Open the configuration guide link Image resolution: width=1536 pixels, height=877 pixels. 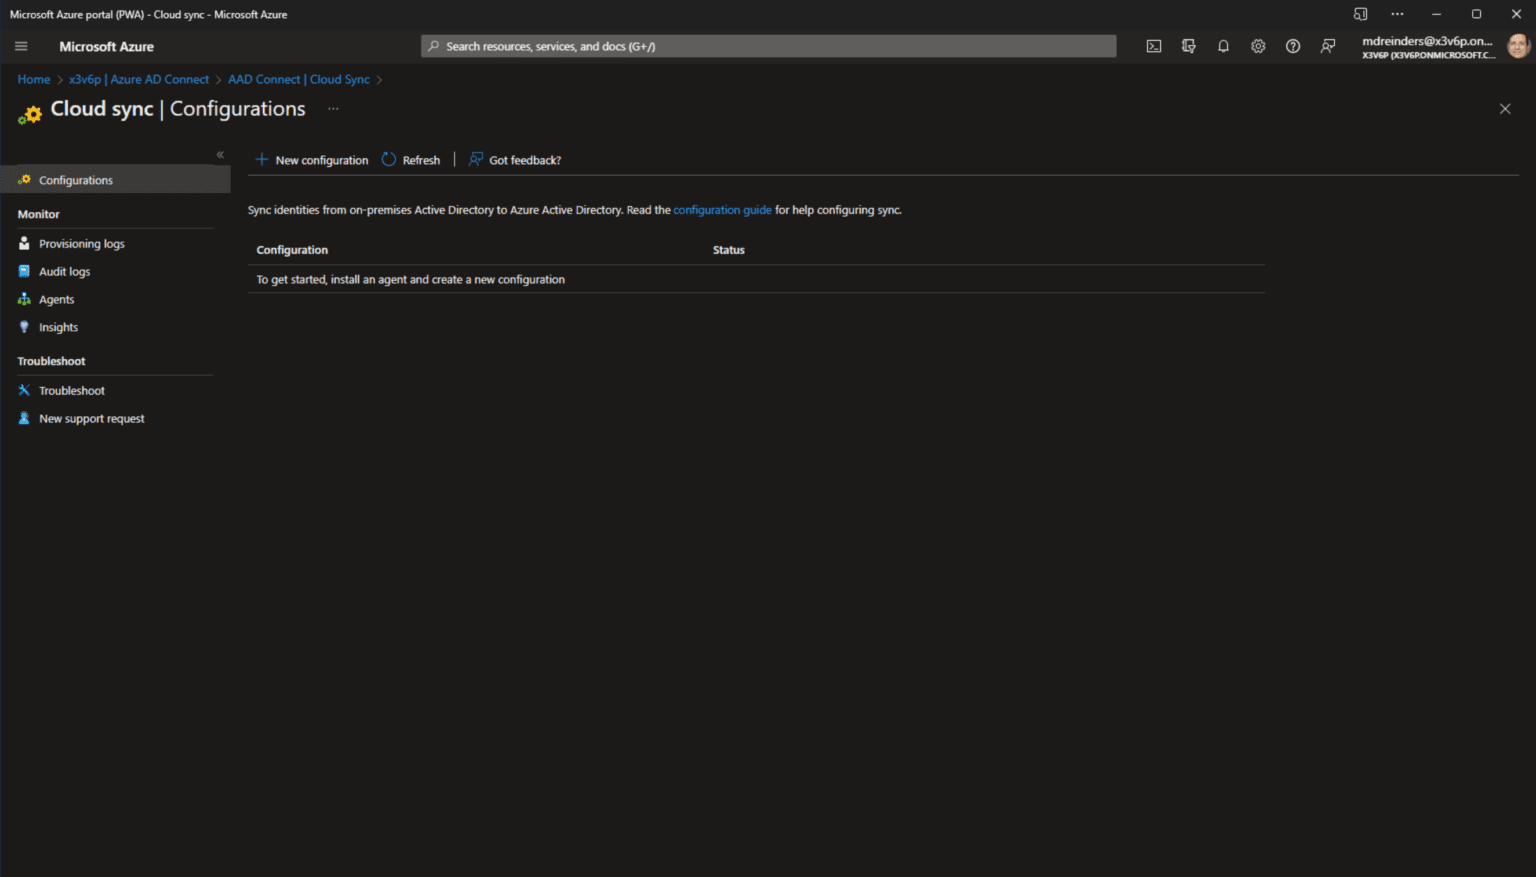coord(722,210)
